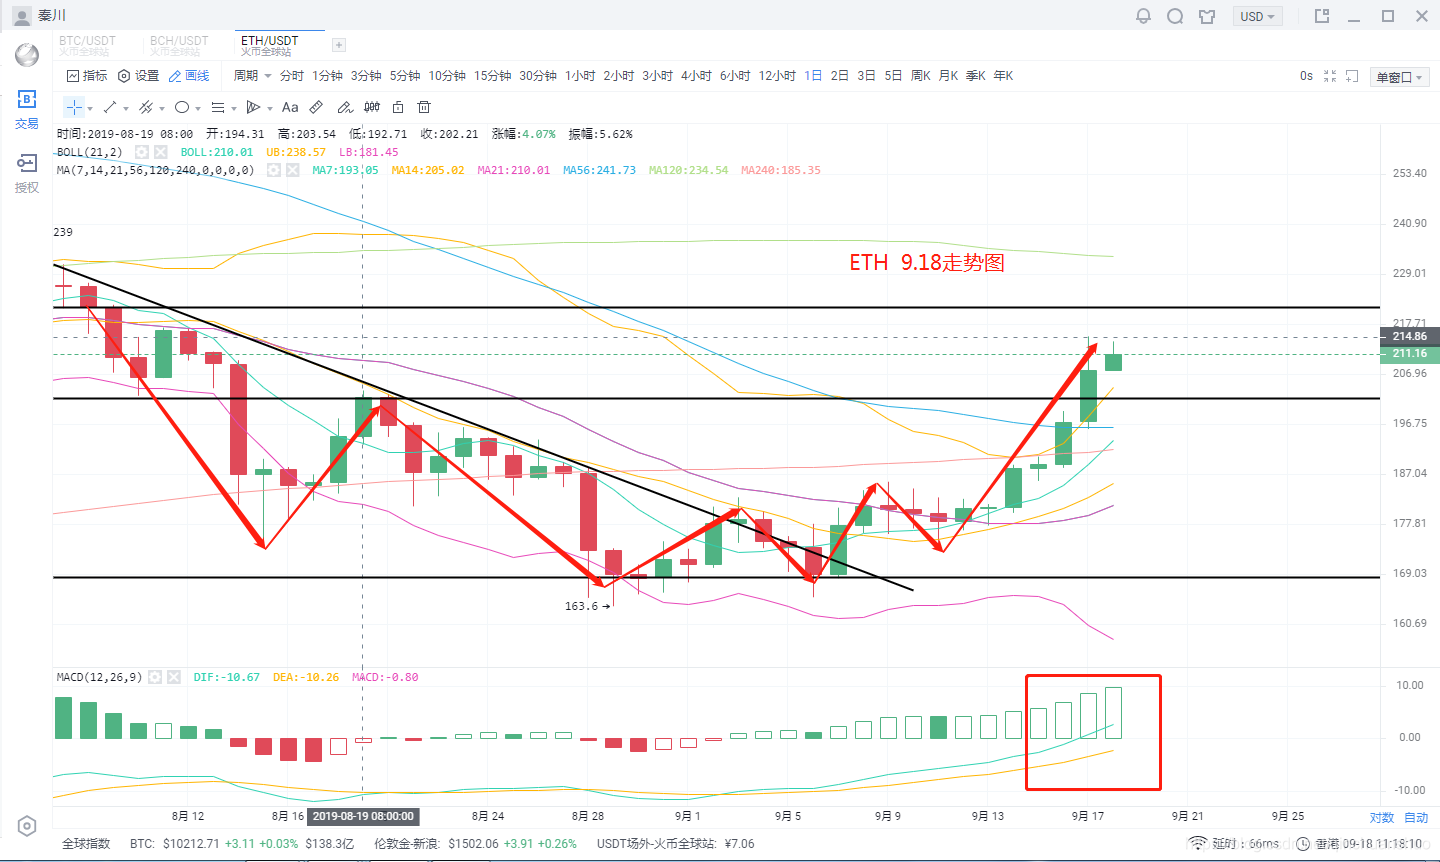The image size is (1440, 862).
Task: Open MA indicator settings gear
Action: click(273, 170)
